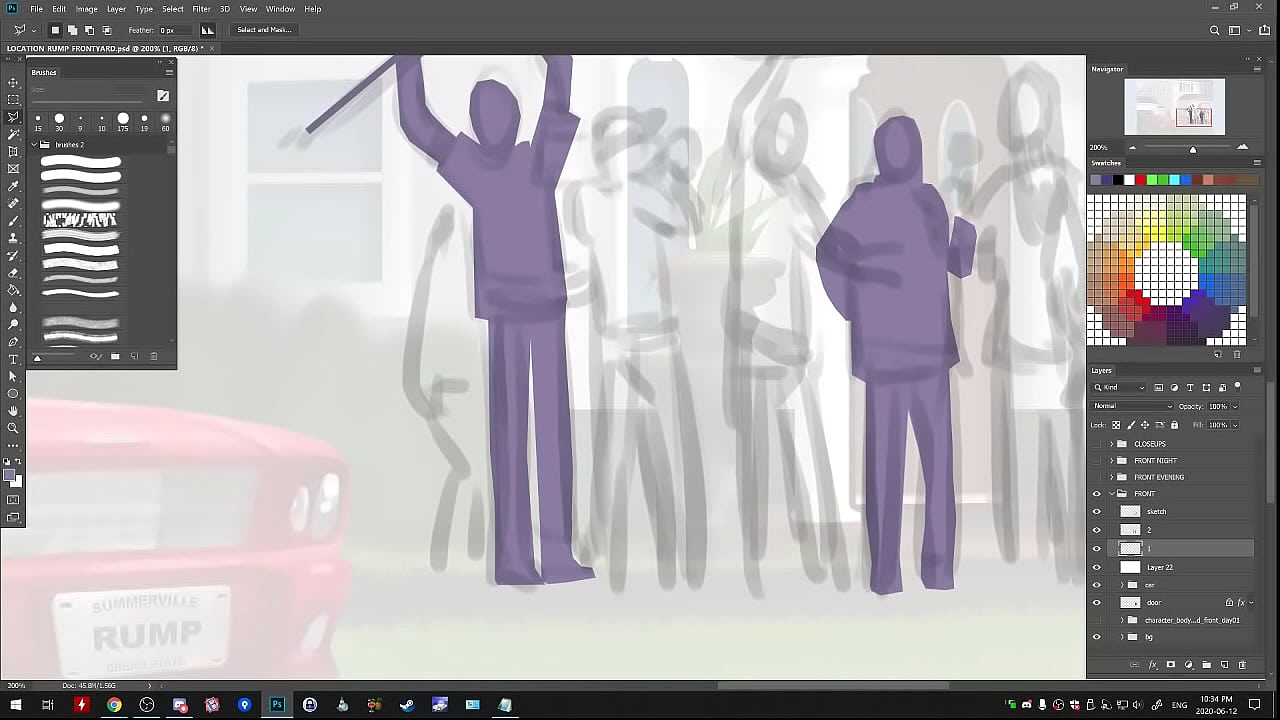Select the Eraser tool
Viewport: 1280px width, 720px height.
pos(13,273)
